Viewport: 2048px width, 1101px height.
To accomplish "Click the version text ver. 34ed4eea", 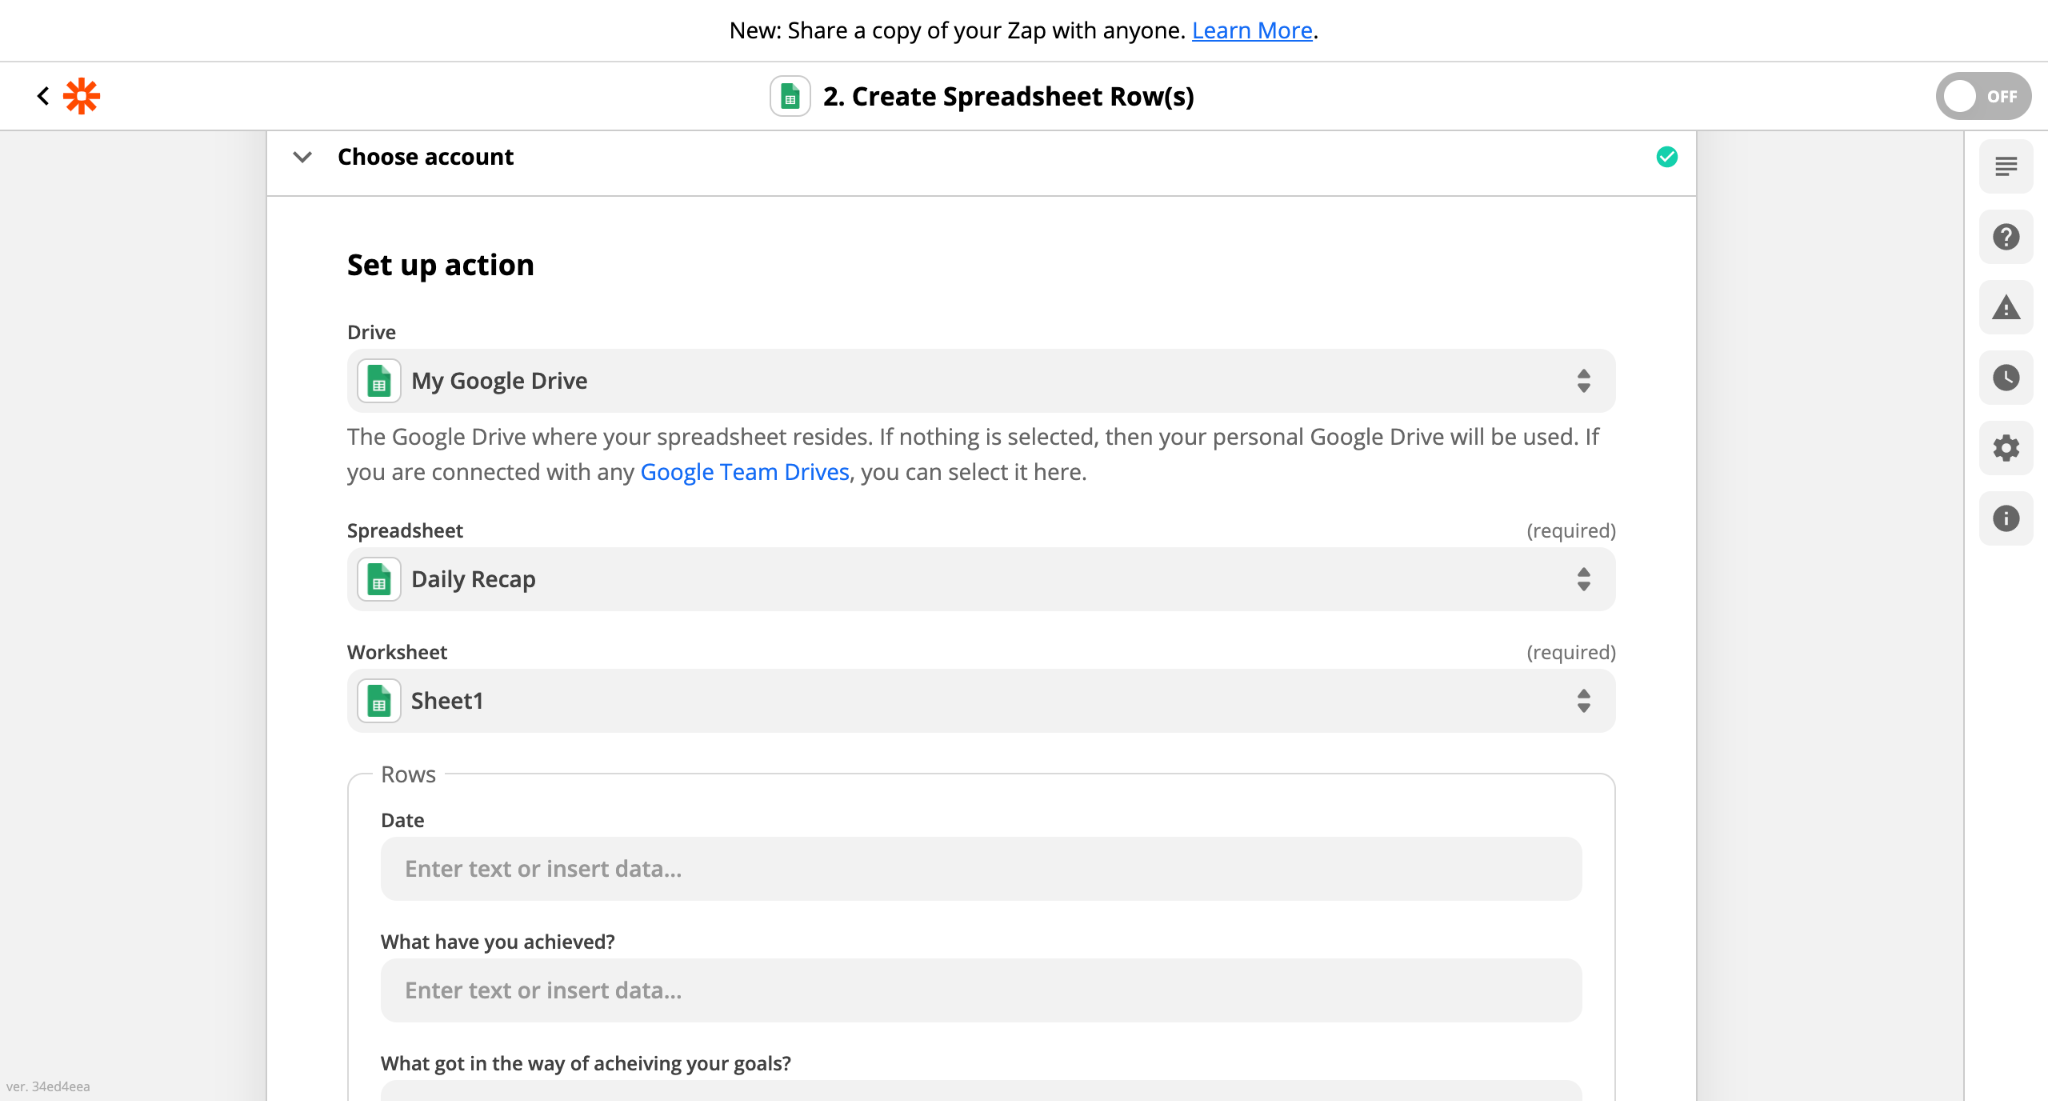I will pos(48,1087).
